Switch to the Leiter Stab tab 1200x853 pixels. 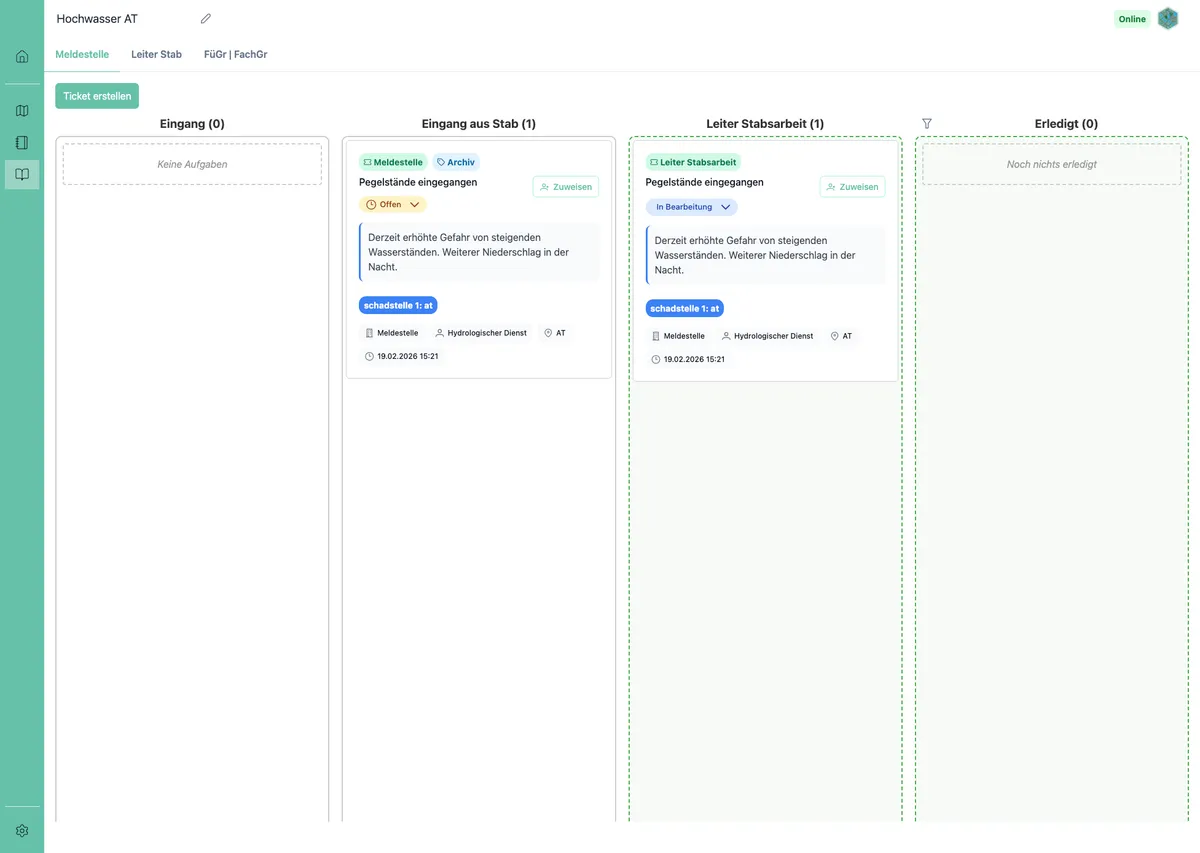(156, 54)
